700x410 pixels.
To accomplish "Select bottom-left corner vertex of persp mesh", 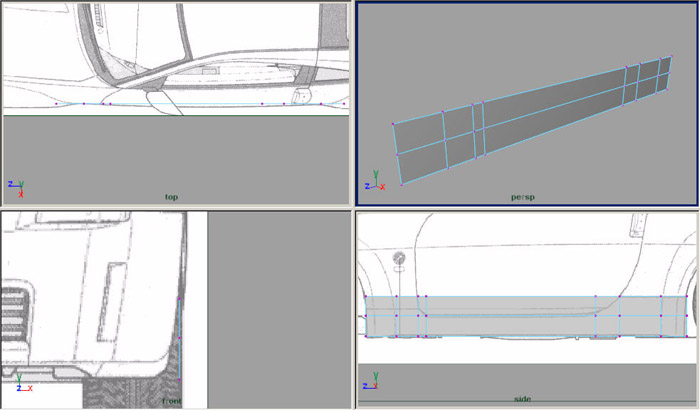I will [402, 185].
